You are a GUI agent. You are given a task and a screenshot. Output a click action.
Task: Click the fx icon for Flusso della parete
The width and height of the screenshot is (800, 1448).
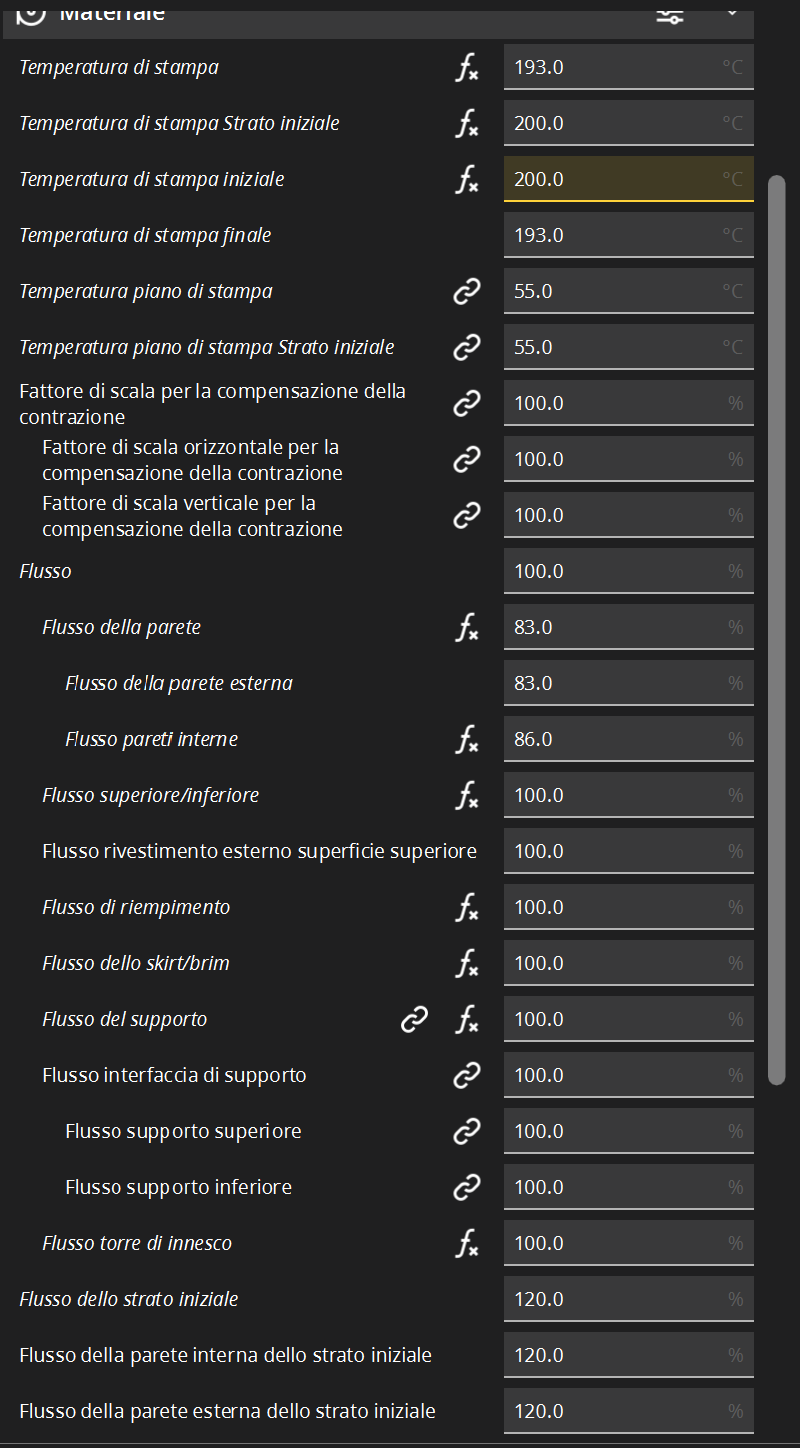[x=466, y=628]
